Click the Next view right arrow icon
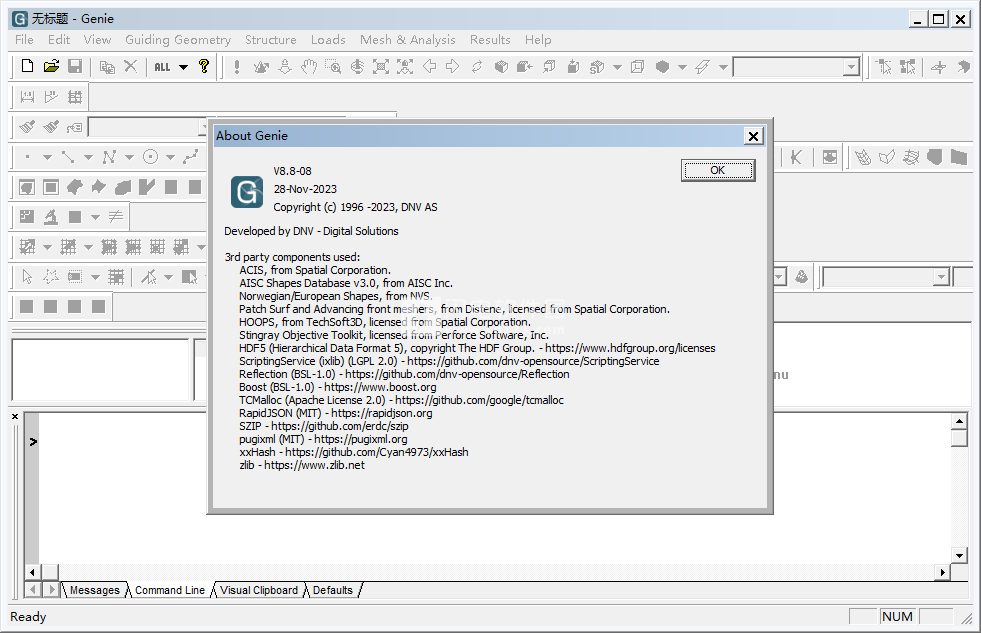 click(452, 66)
